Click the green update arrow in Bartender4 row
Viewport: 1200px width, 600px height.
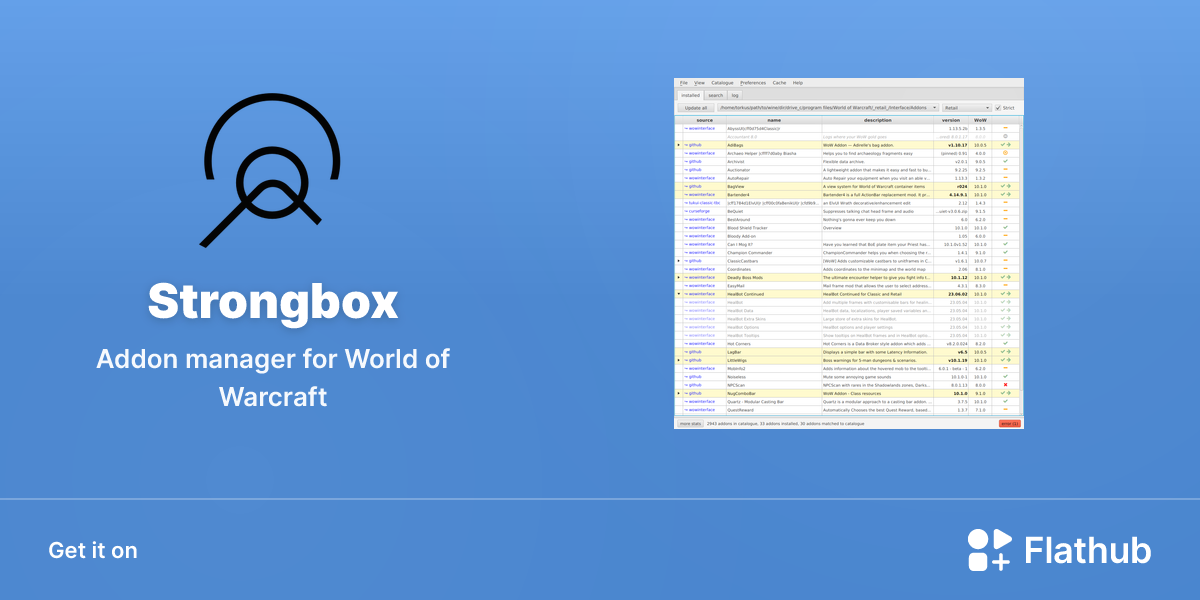pyautogui.click(x=1009, y=194)
